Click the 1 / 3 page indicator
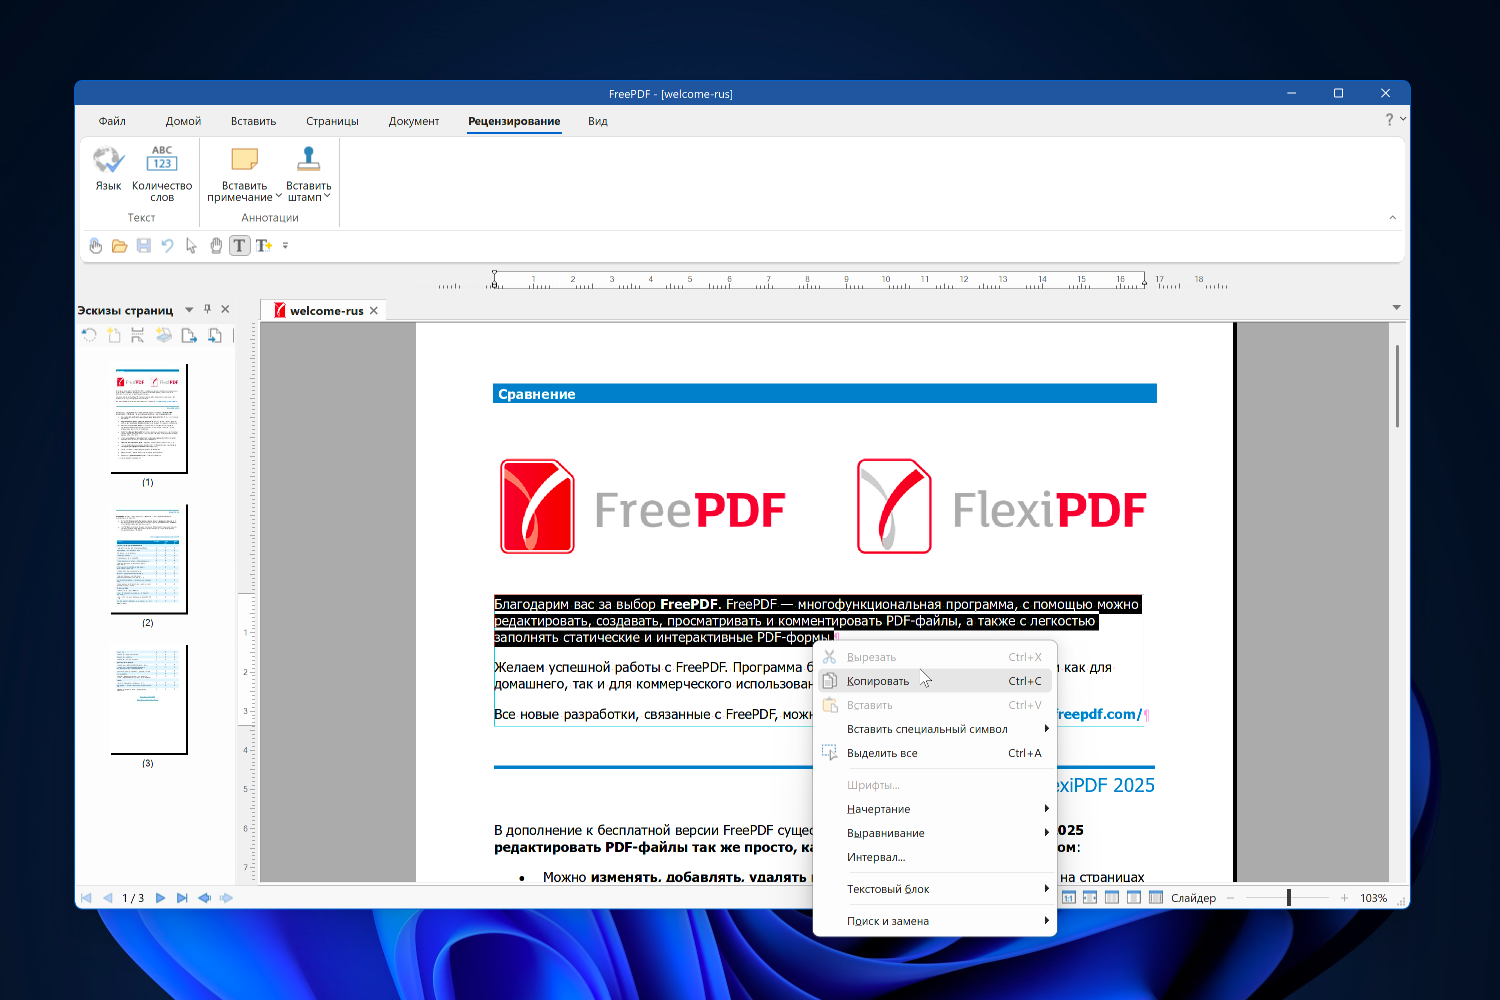1500x1000 pixels. point(133,898)
